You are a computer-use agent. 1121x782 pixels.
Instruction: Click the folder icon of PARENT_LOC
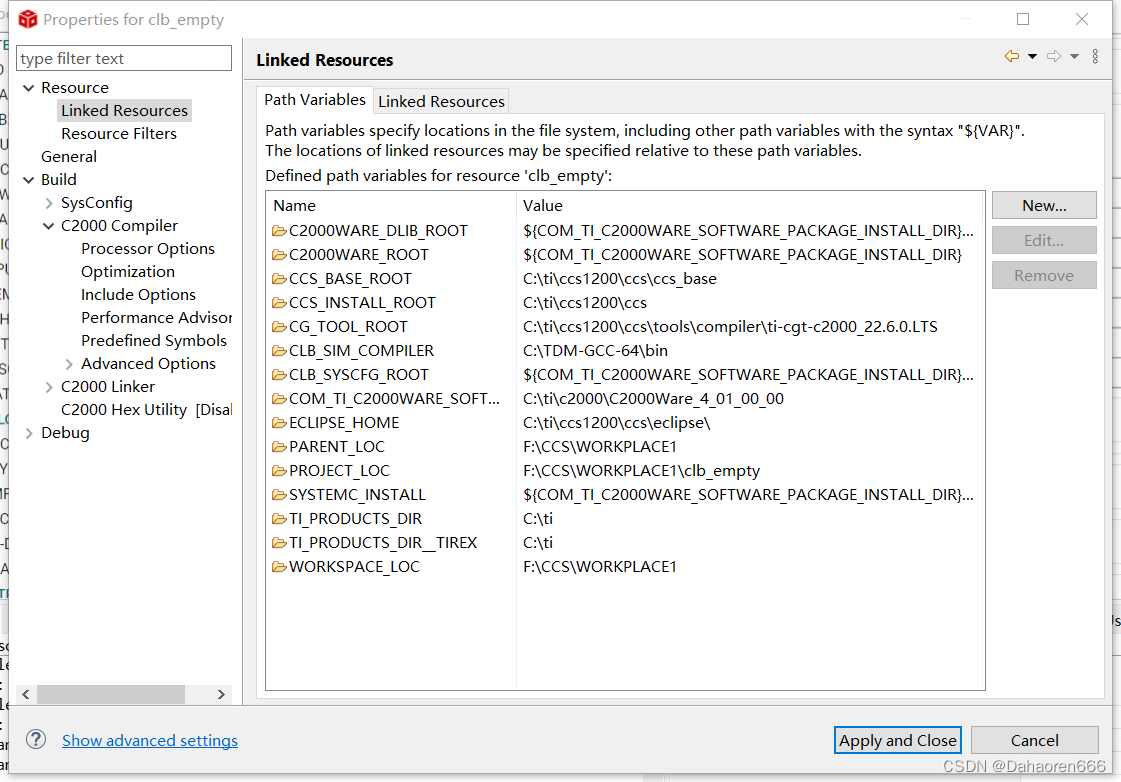click(279, 447)
